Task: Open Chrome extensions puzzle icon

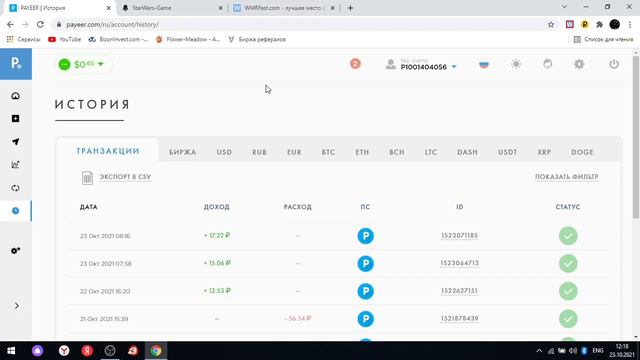Action: 599,24
